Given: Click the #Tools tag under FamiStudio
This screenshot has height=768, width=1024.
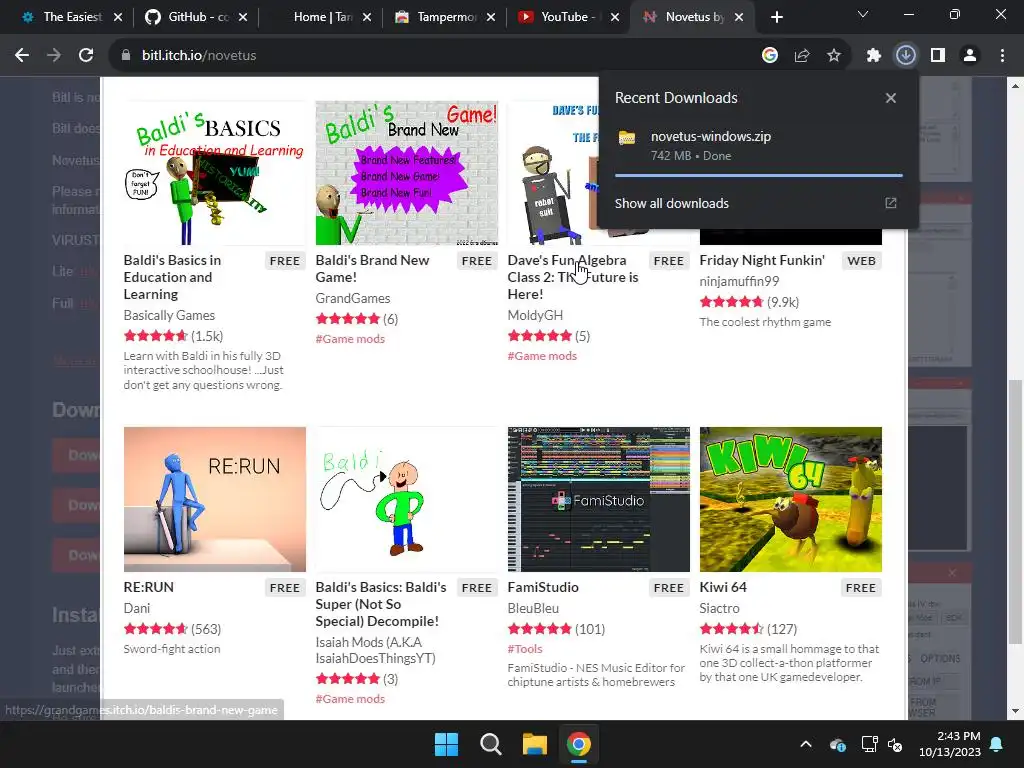Looking at the screenshot, I should point(525,649).
